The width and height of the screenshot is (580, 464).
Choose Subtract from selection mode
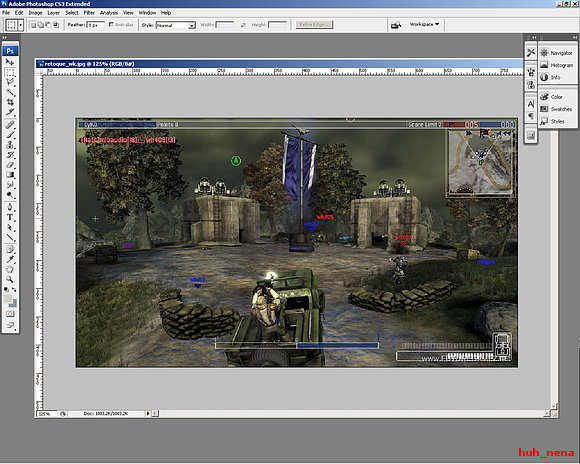[x=48, y=25]
